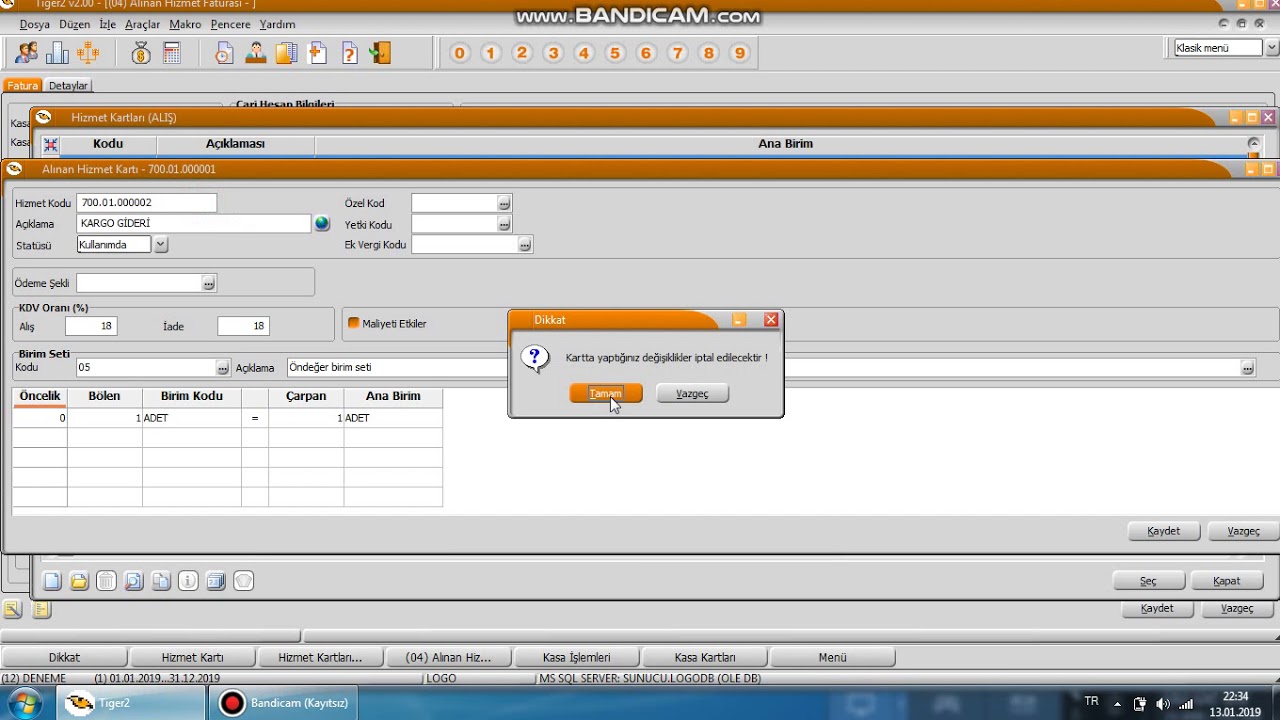Click the stacked windows icon in Hizmet Kartları
This screenshot has width=1280, height=720.
[216, 581]
